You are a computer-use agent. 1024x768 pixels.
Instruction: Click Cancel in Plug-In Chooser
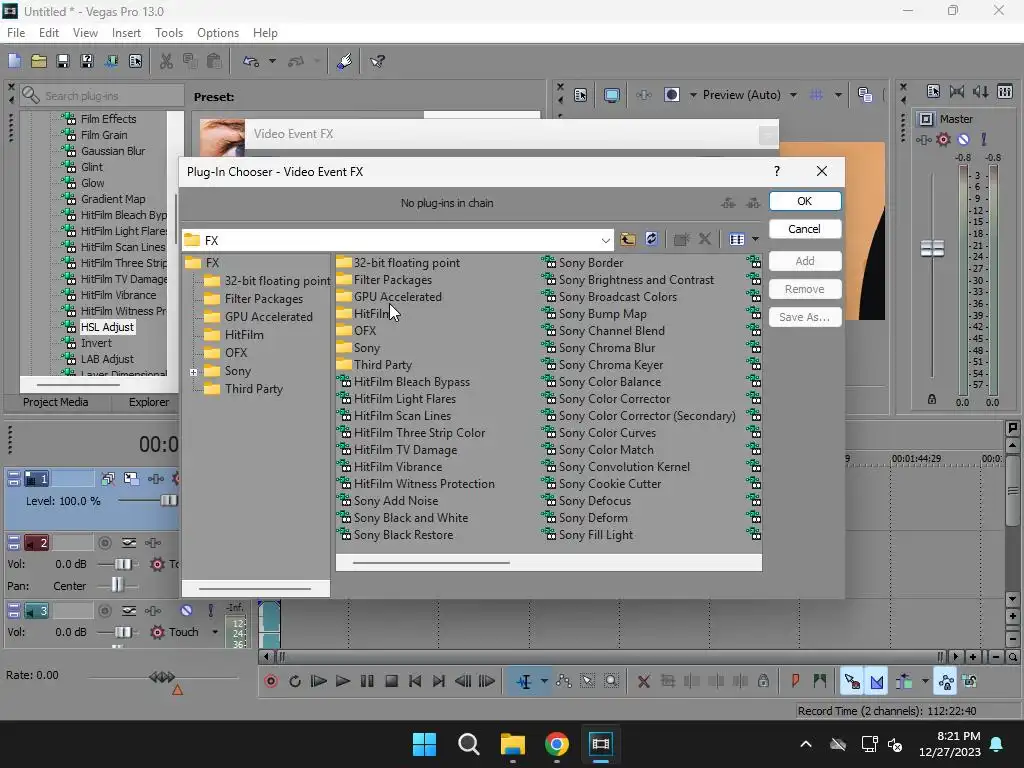coord(805,229)
